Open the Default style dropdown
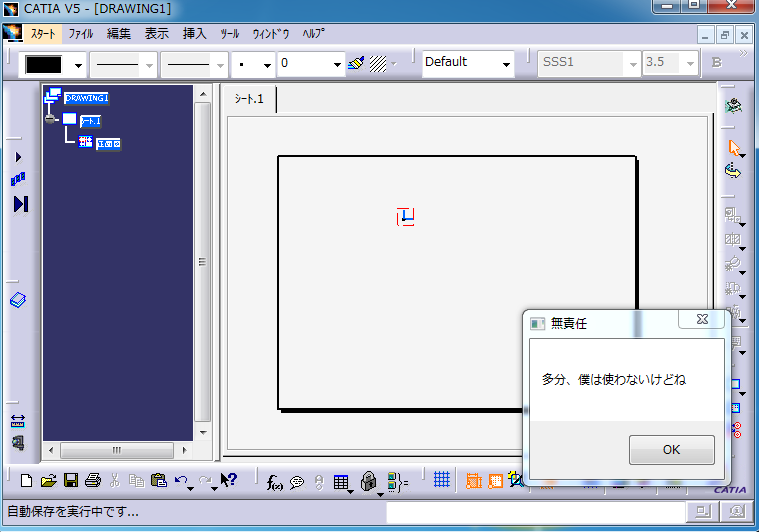Image resolution: width=759 pixels, height=532 pixels. pos(506,64)
